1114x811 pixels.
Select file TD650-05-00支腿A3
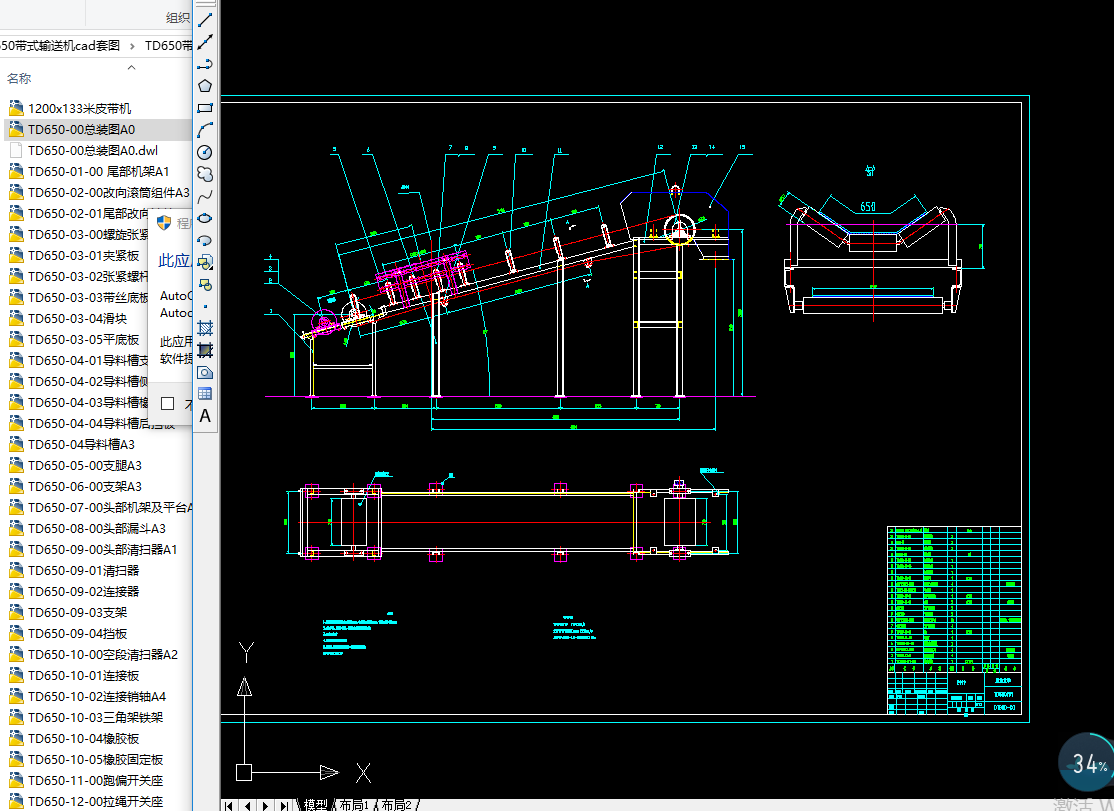coord(84,465)
